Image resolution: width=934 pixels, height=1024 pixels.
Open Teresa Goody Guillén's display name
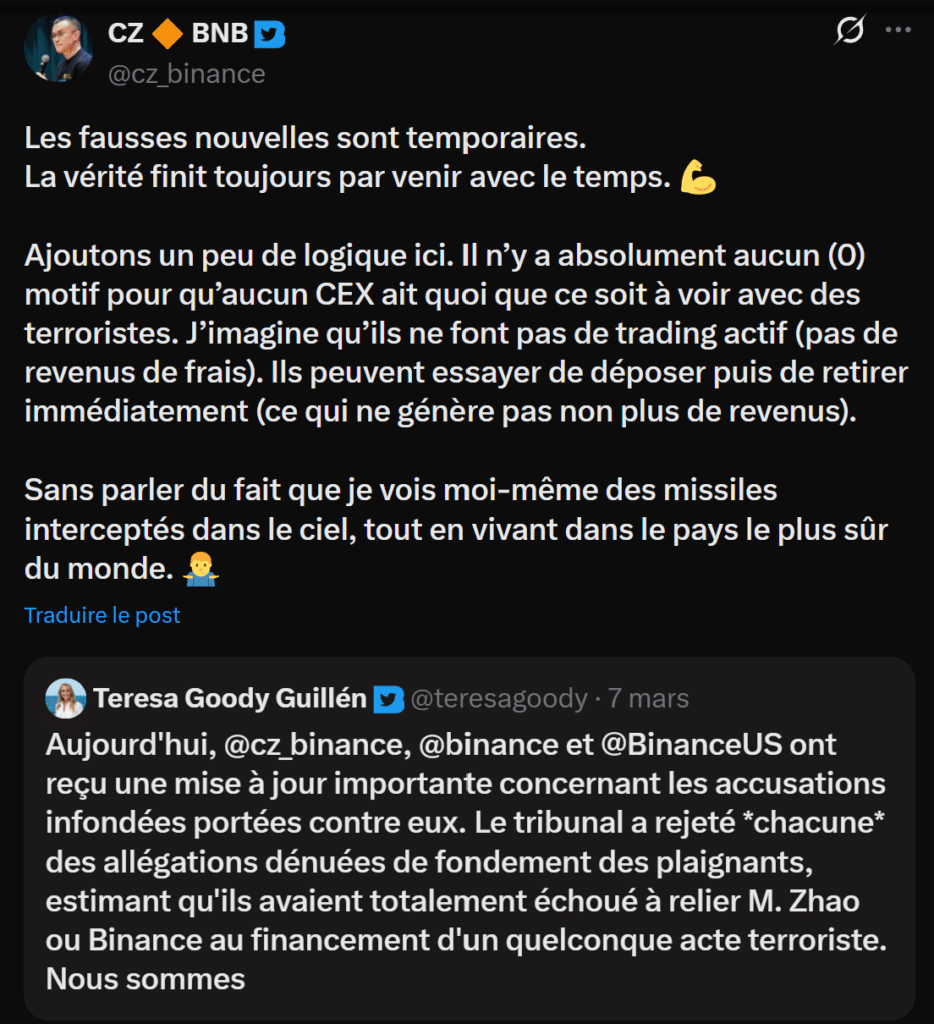click(230, 698)
